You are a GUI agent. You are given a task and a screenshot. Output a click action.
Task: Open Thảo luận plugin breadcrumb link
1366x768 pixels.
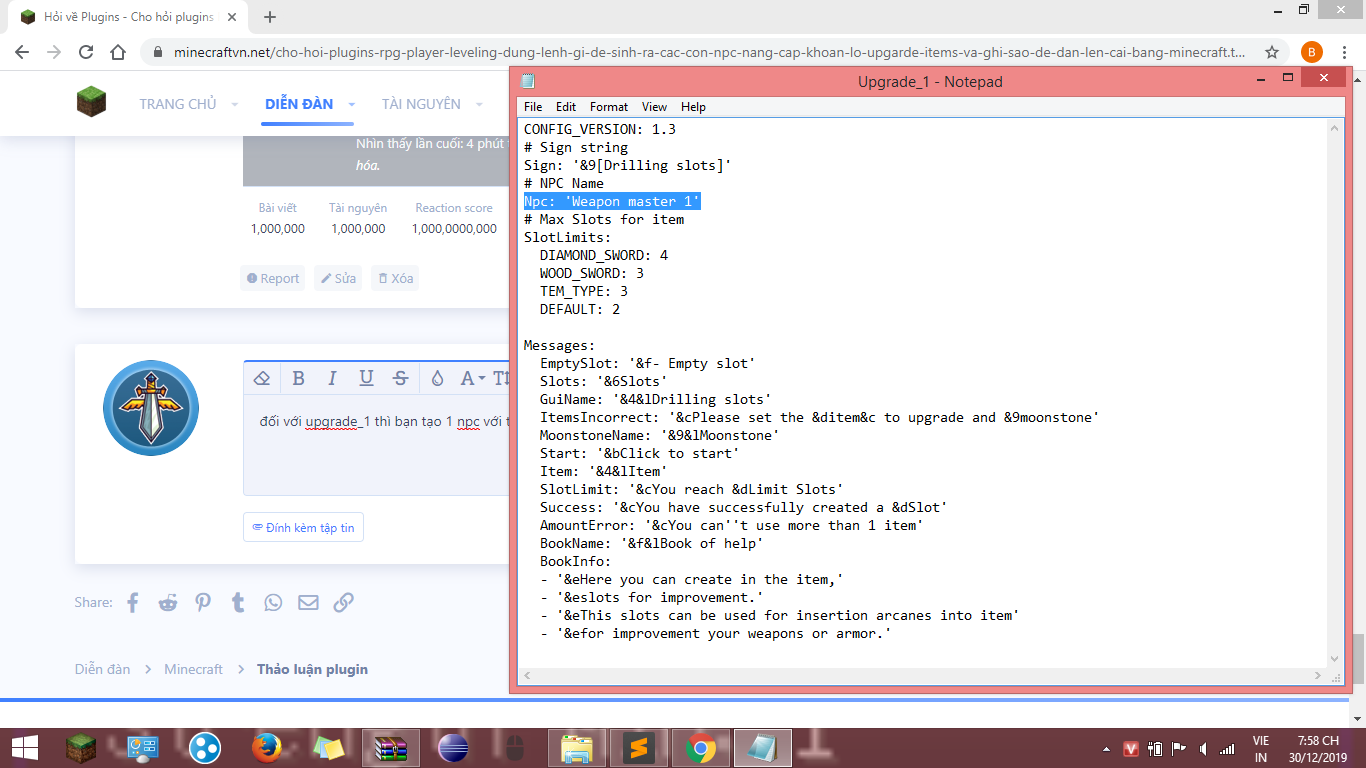coord(312,669)
